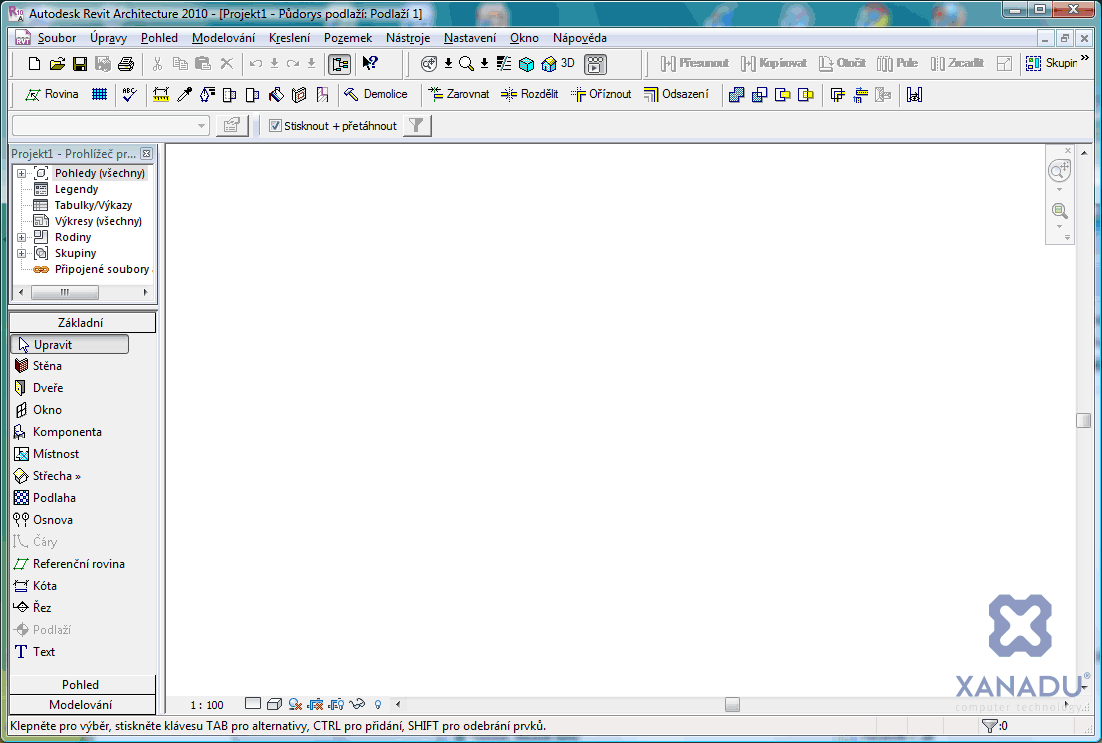Close the project browser panel
The image size is (1102, 743).
pos(146,153)
